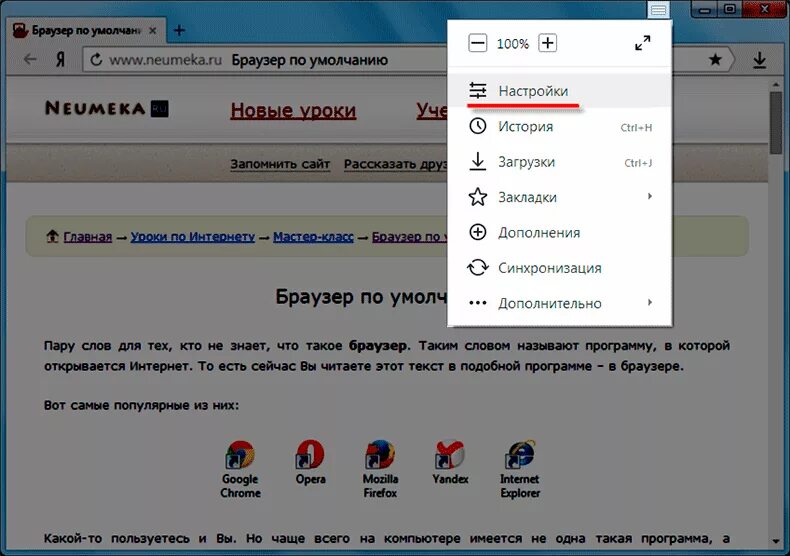Open Загрузки from the menu

click(559, 162)
